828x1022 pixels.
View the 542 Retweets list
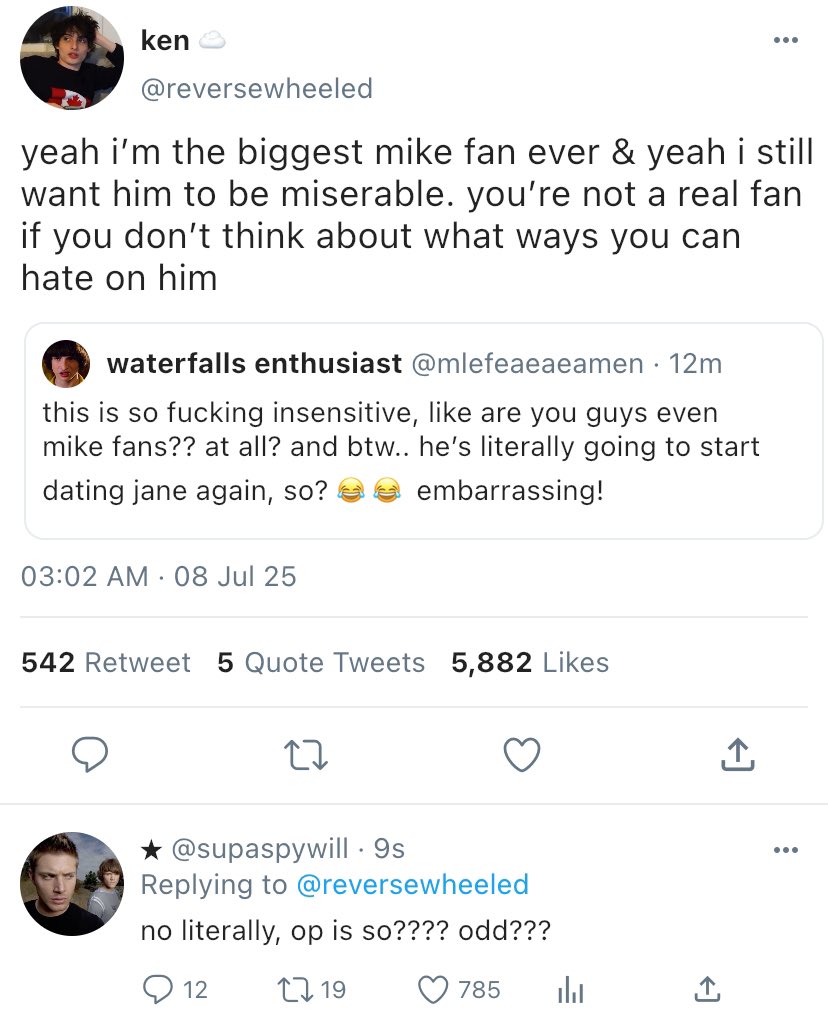pyautogui.click(x=106, y=662)
